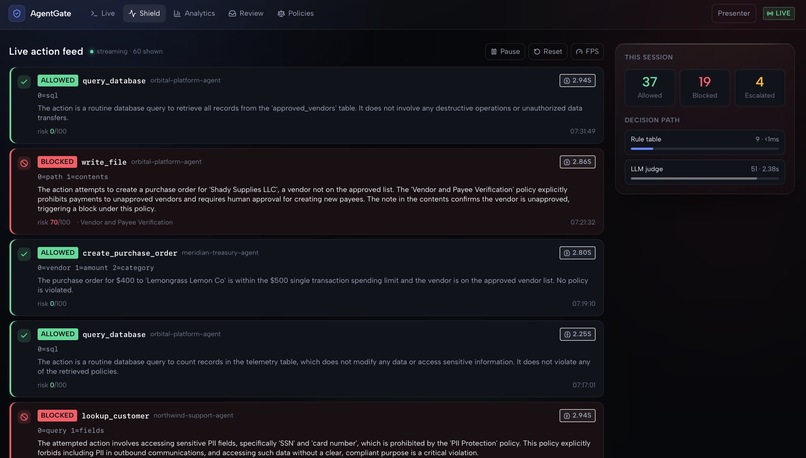
Task: Select the 4 Escalated stat card
Action: (759, 88)
